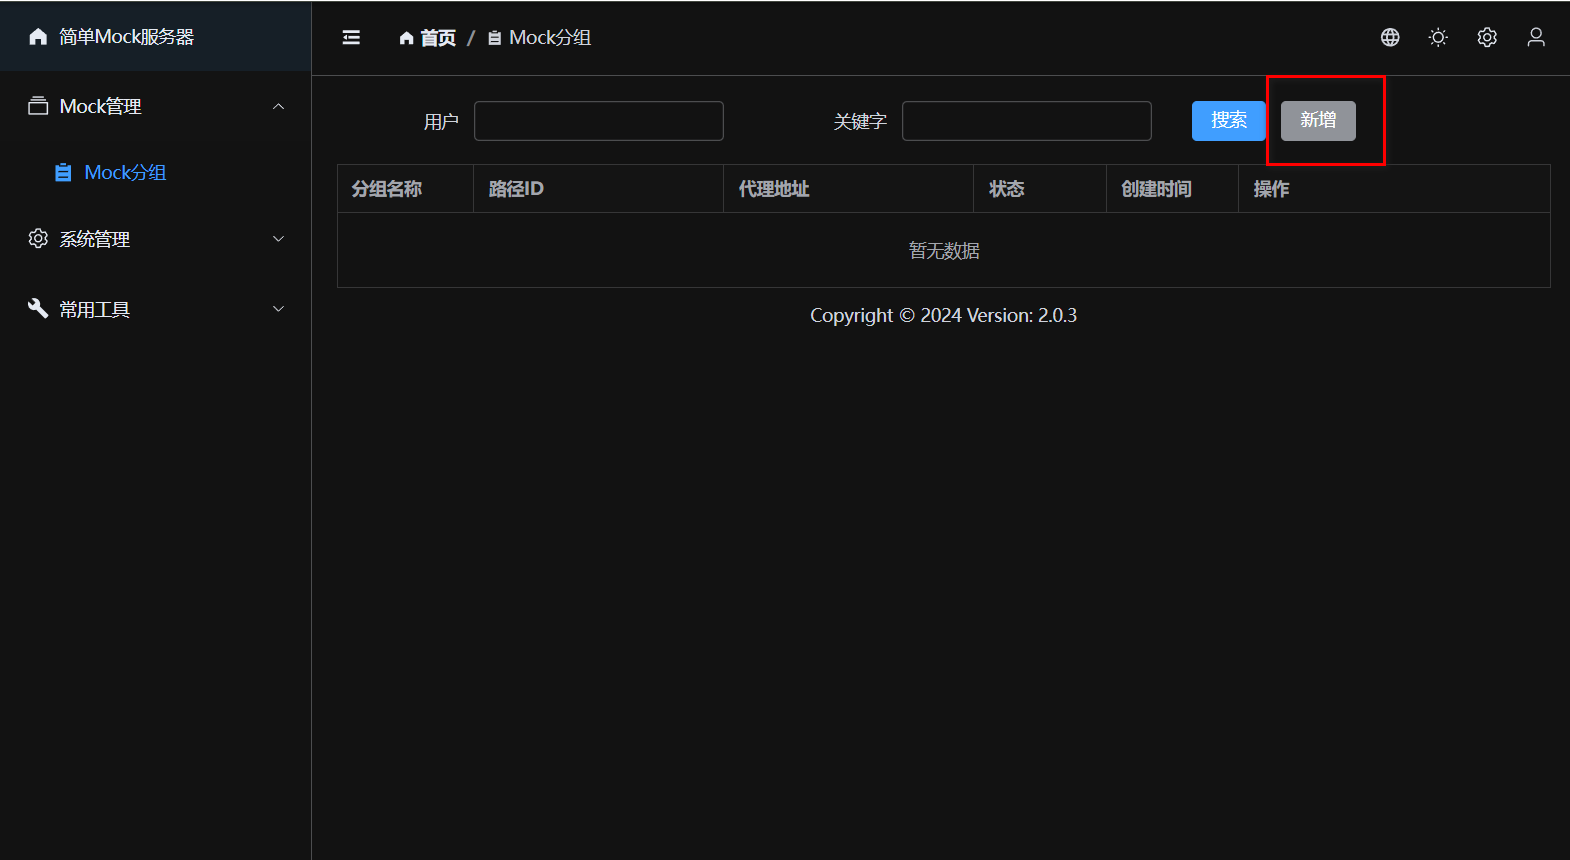Click the home icon beside the server title

tap(38, 37)
